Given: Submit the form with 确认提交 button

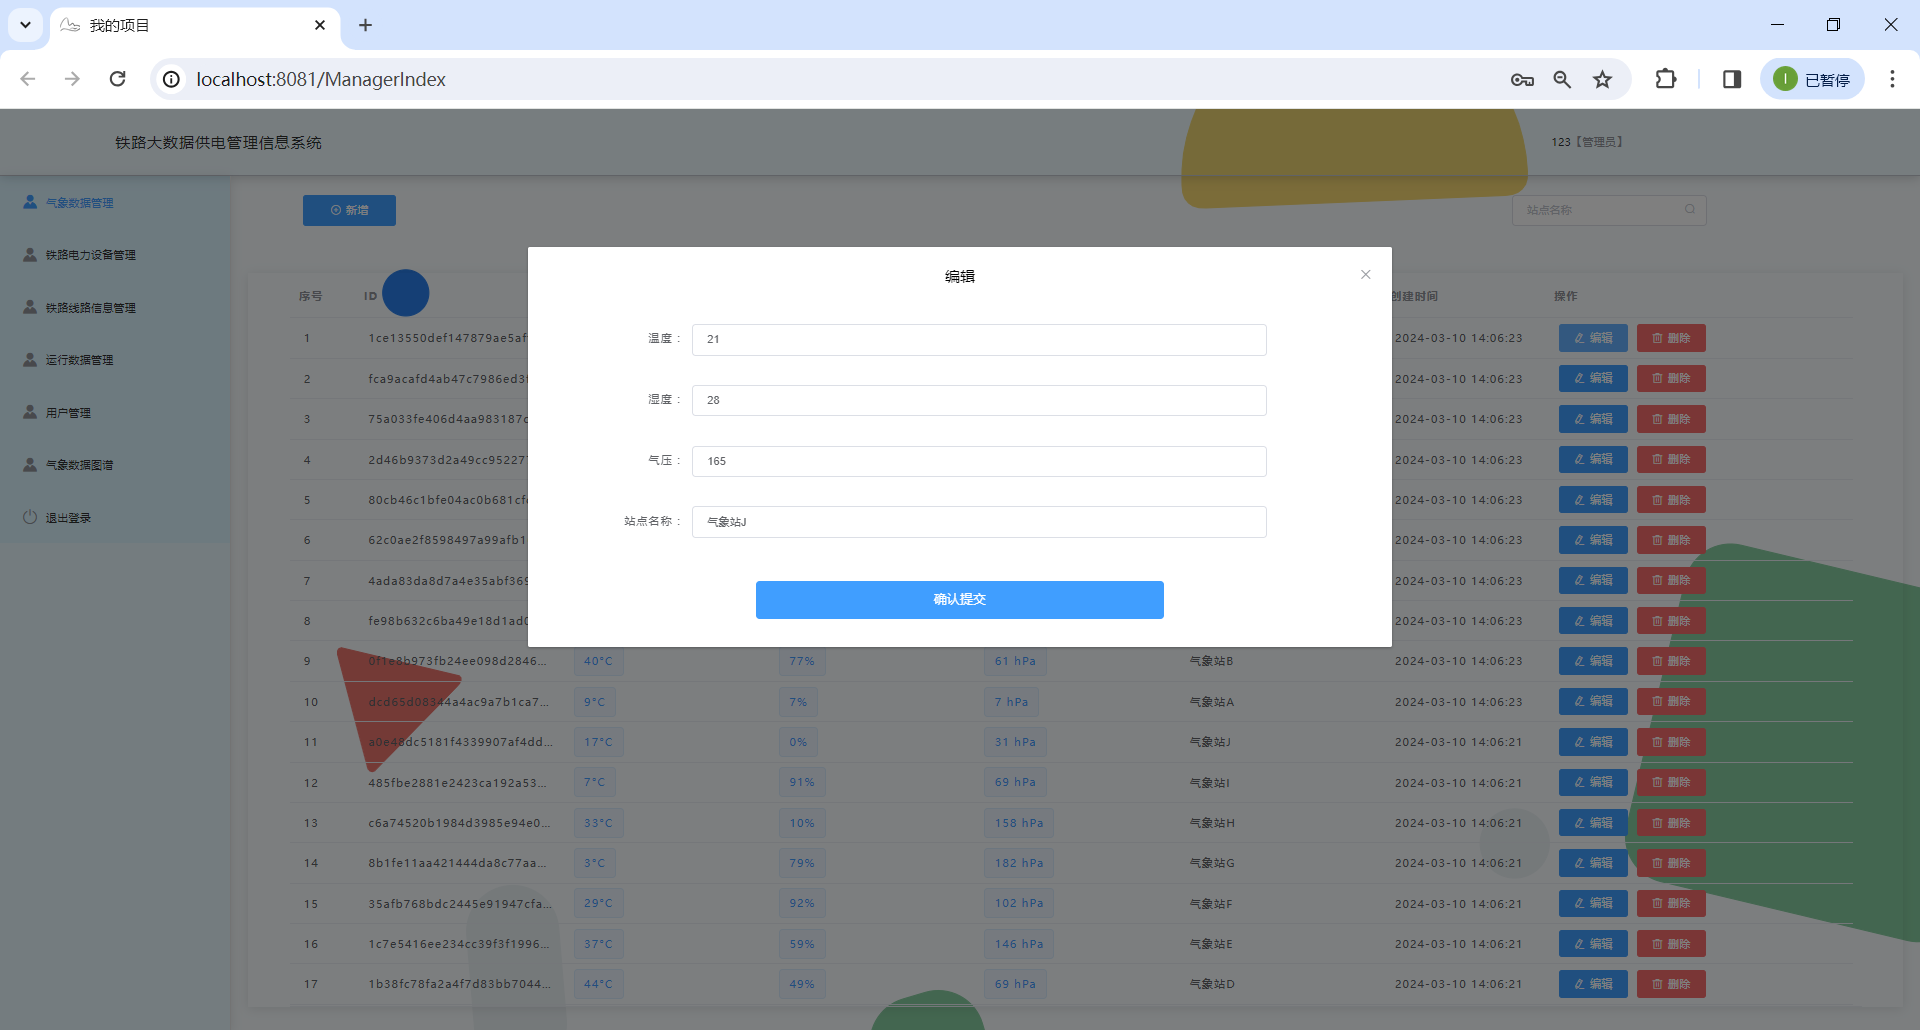Looking at the screenshot, I should (959, 600).
